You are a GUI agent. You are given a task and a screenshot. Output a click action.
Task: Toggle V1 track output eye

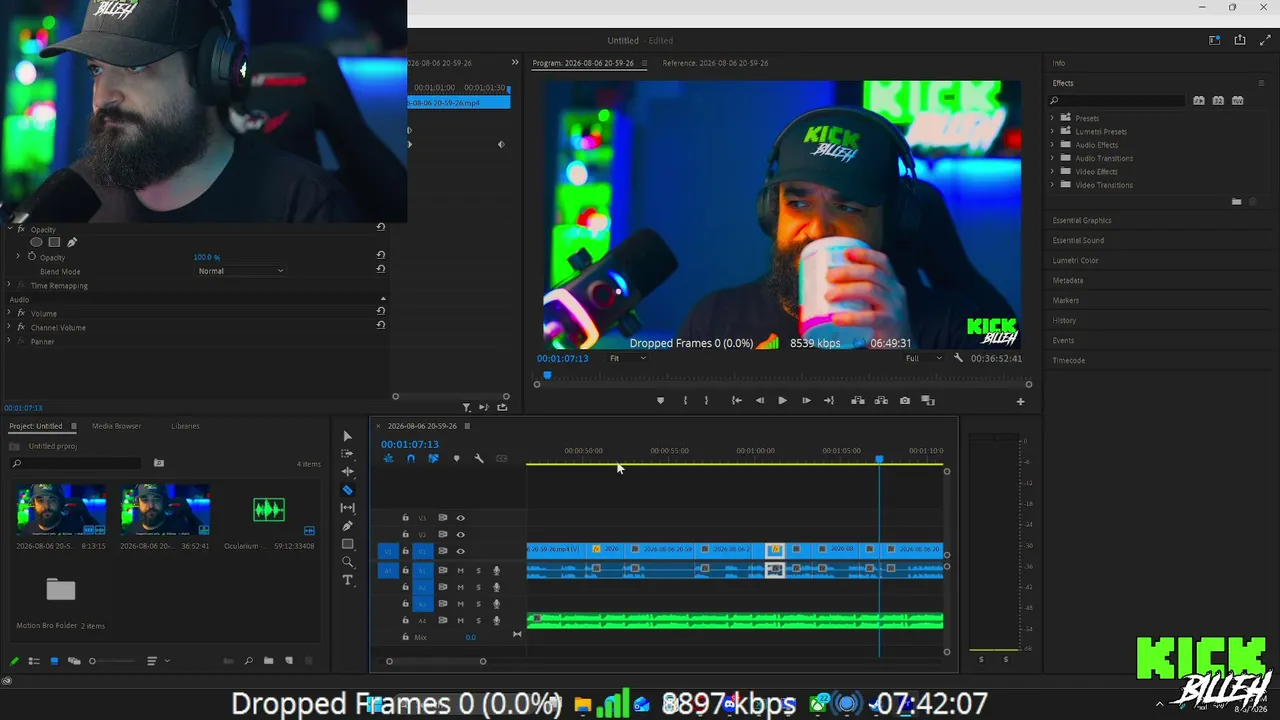461,551
